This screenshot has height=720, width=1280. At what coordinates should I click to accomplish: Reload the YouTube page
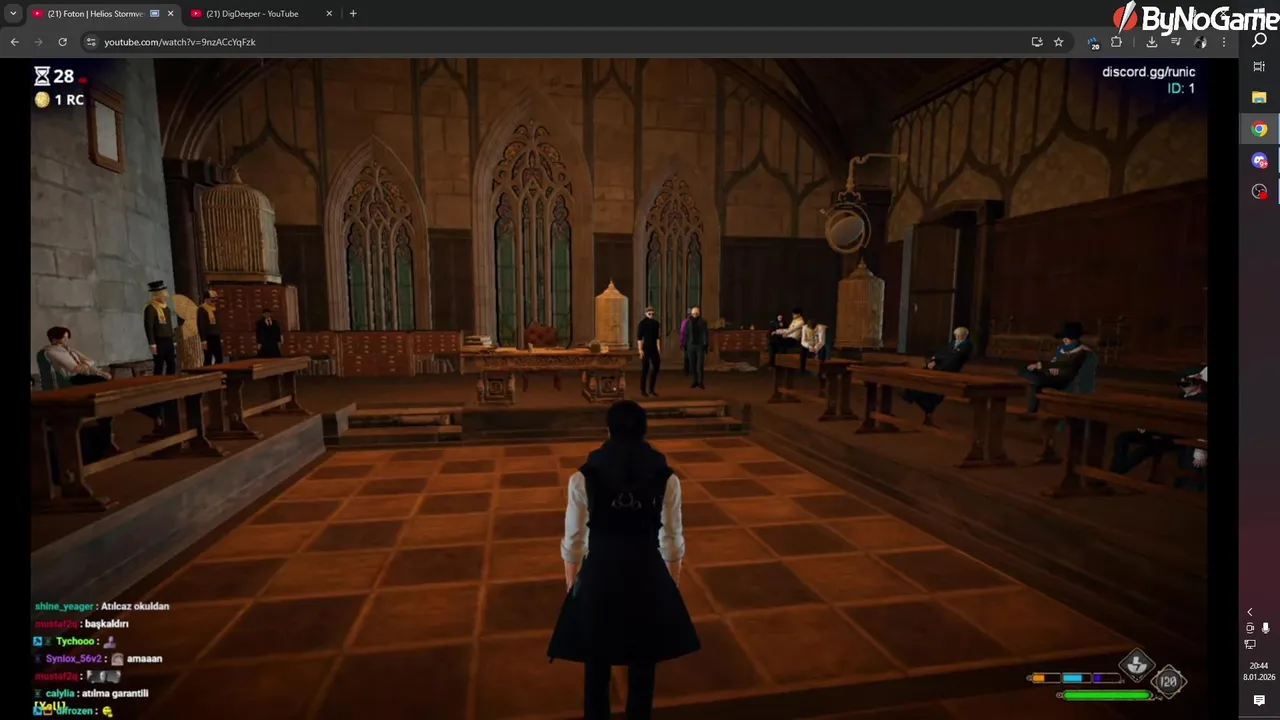click(62, 42)
